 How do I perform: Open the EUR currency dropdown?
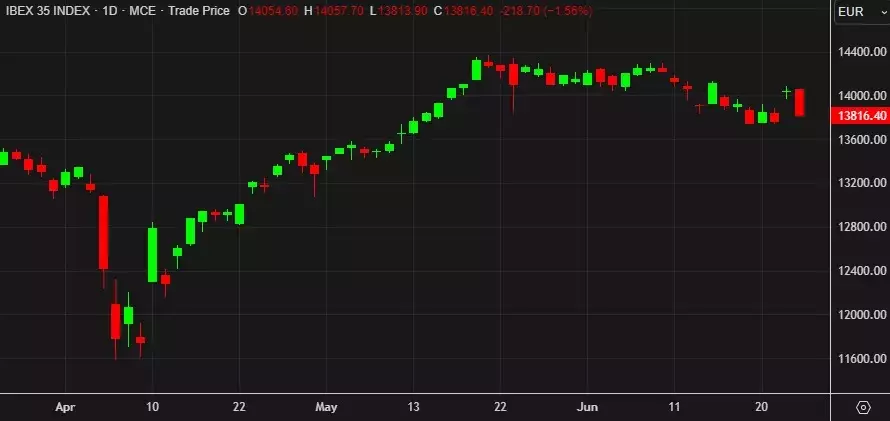point(863,12)
